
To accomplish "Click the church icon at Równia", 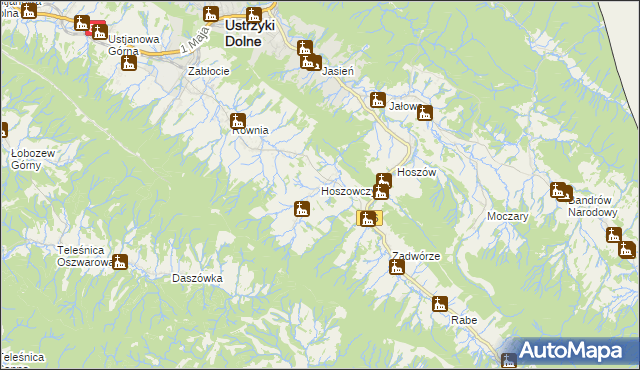I will tap(238, 121).
